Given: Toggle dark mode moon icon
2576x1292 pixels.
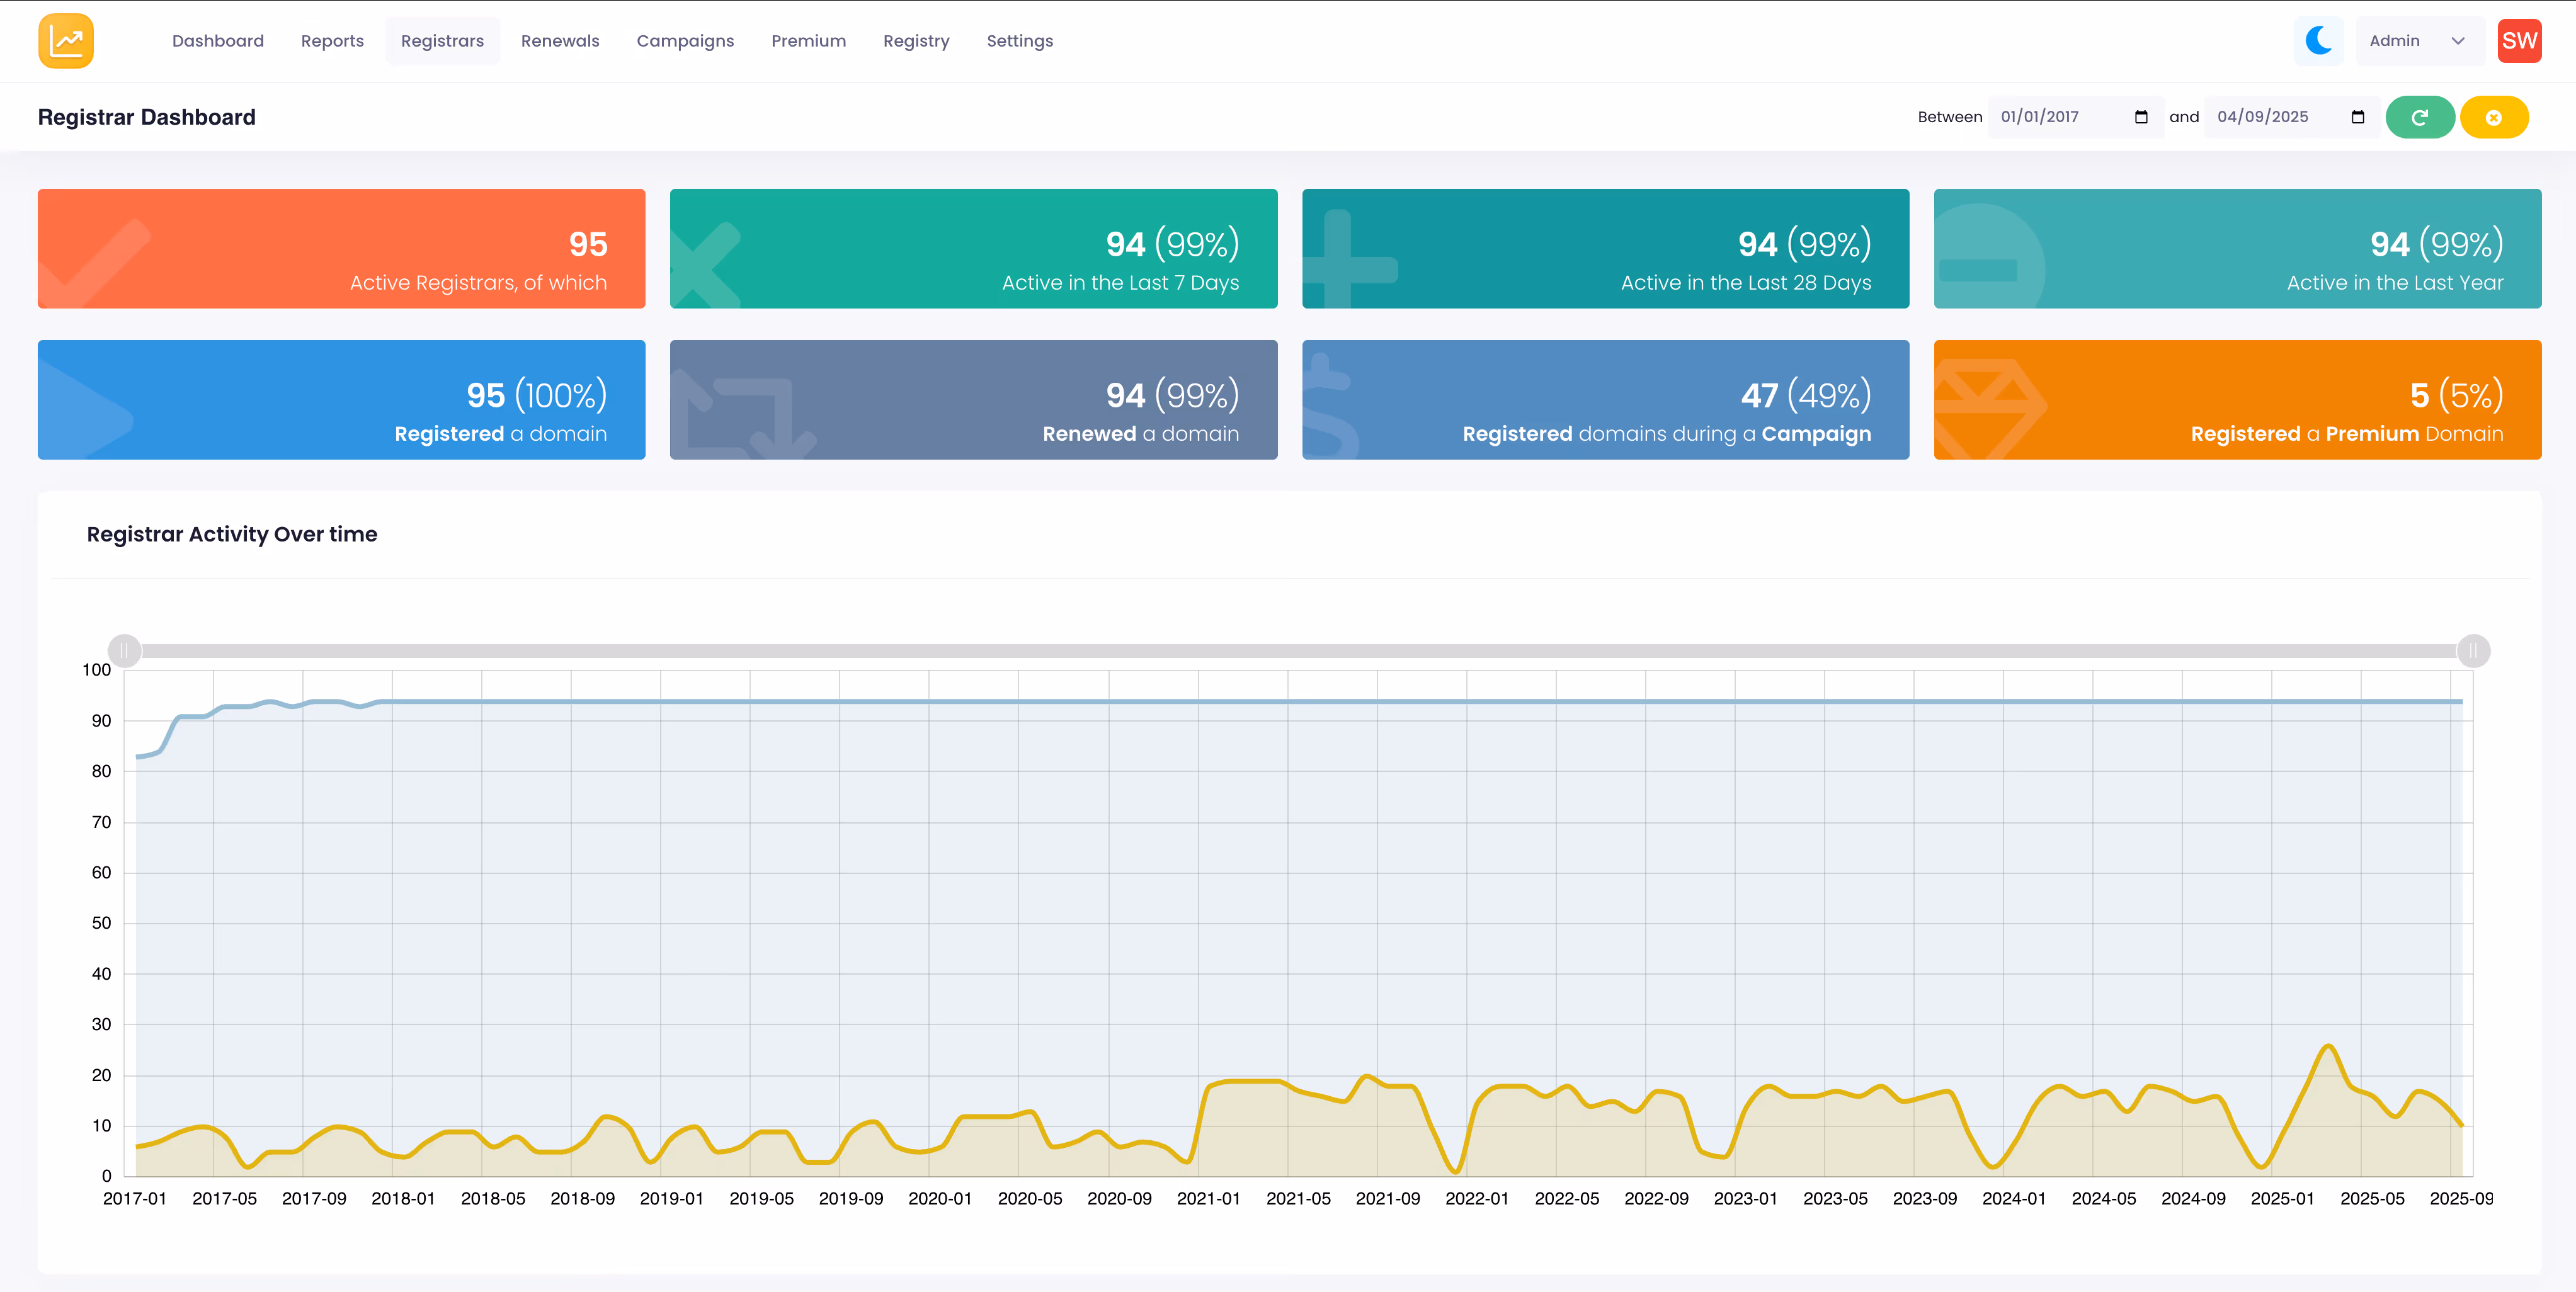Looking at the screenshot, I should click(2318, 41).
